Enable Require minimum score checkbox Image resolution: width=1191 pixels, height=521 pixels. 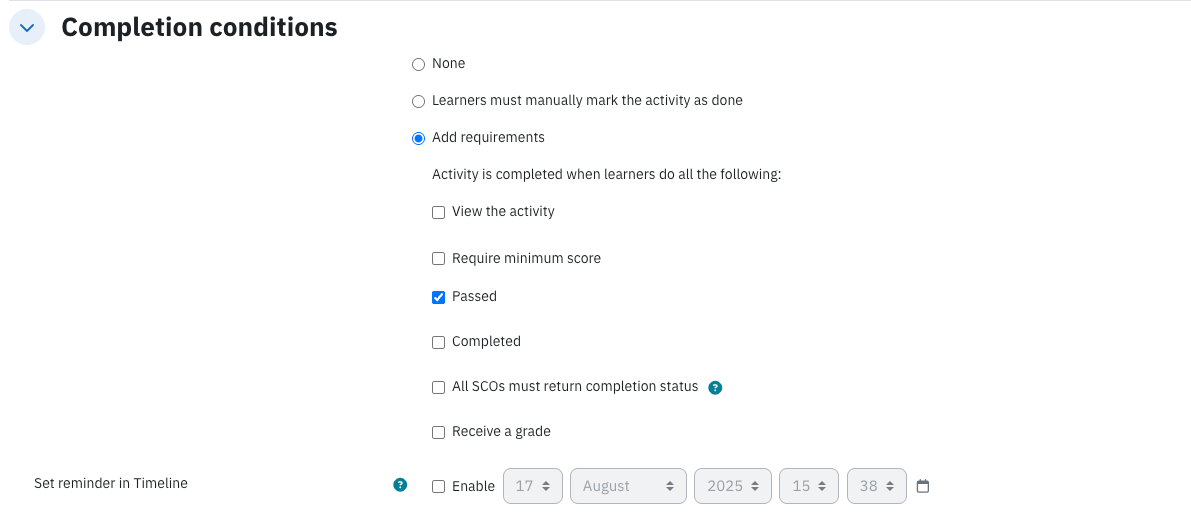[438, 259]
